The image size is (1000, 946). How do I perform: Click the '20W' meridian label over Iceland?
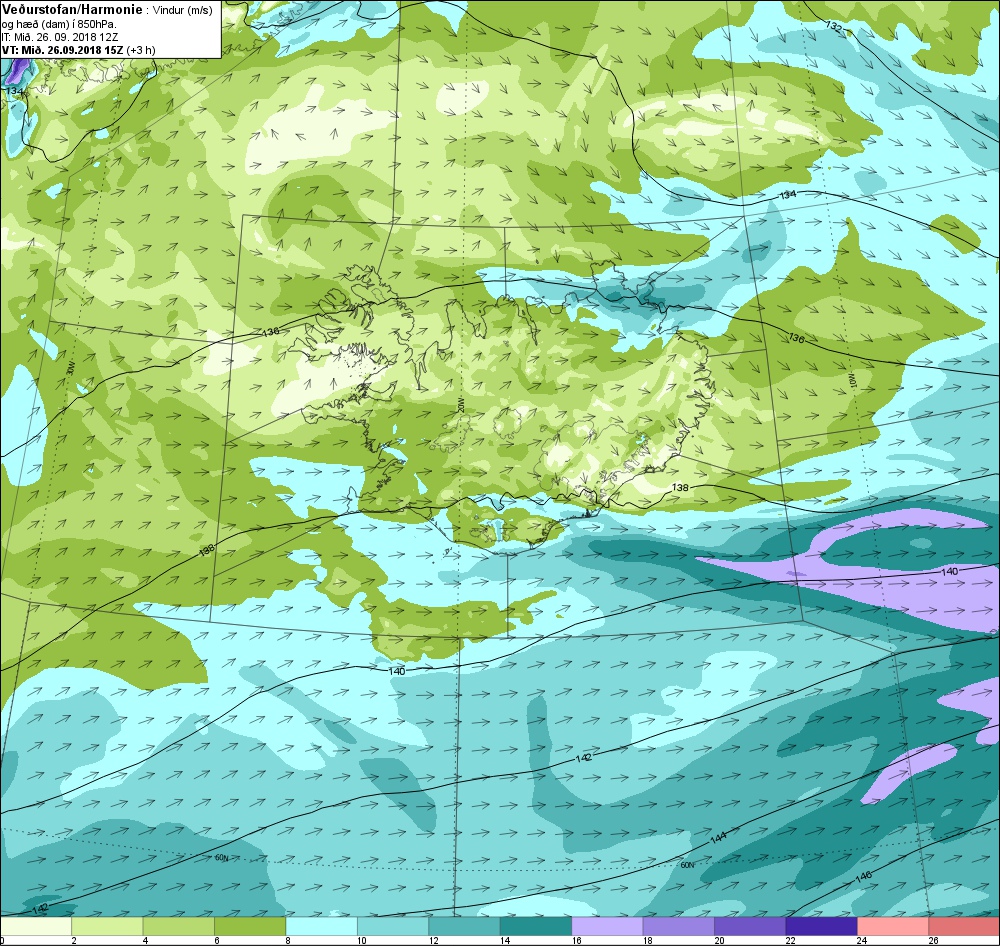[461, 406]
